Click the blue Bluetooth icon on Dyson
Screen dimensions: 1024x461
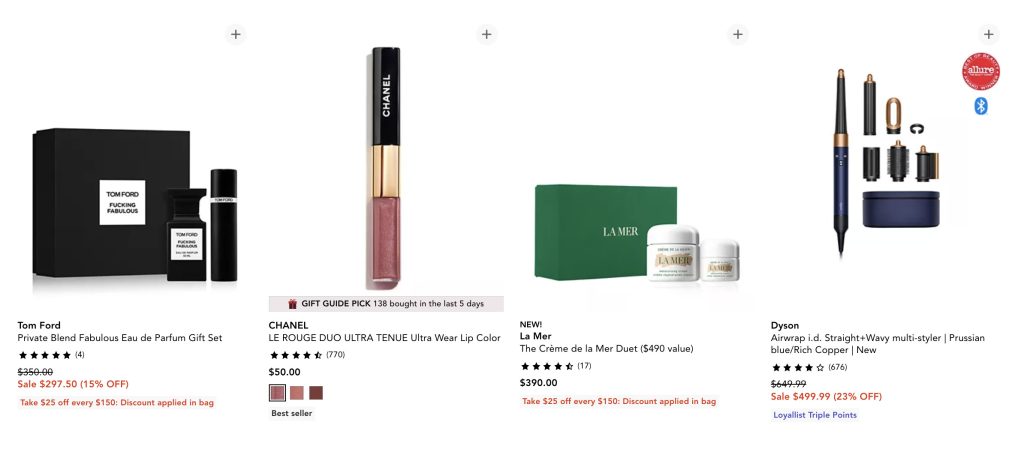click(x=981, y=106)
